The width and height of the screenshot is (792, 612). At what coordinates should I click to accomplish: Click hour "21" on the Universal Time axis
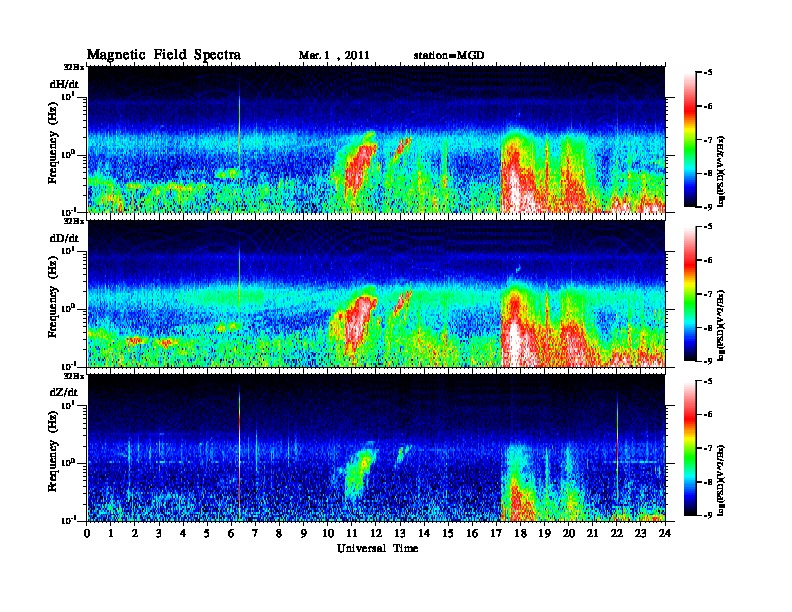593,533
